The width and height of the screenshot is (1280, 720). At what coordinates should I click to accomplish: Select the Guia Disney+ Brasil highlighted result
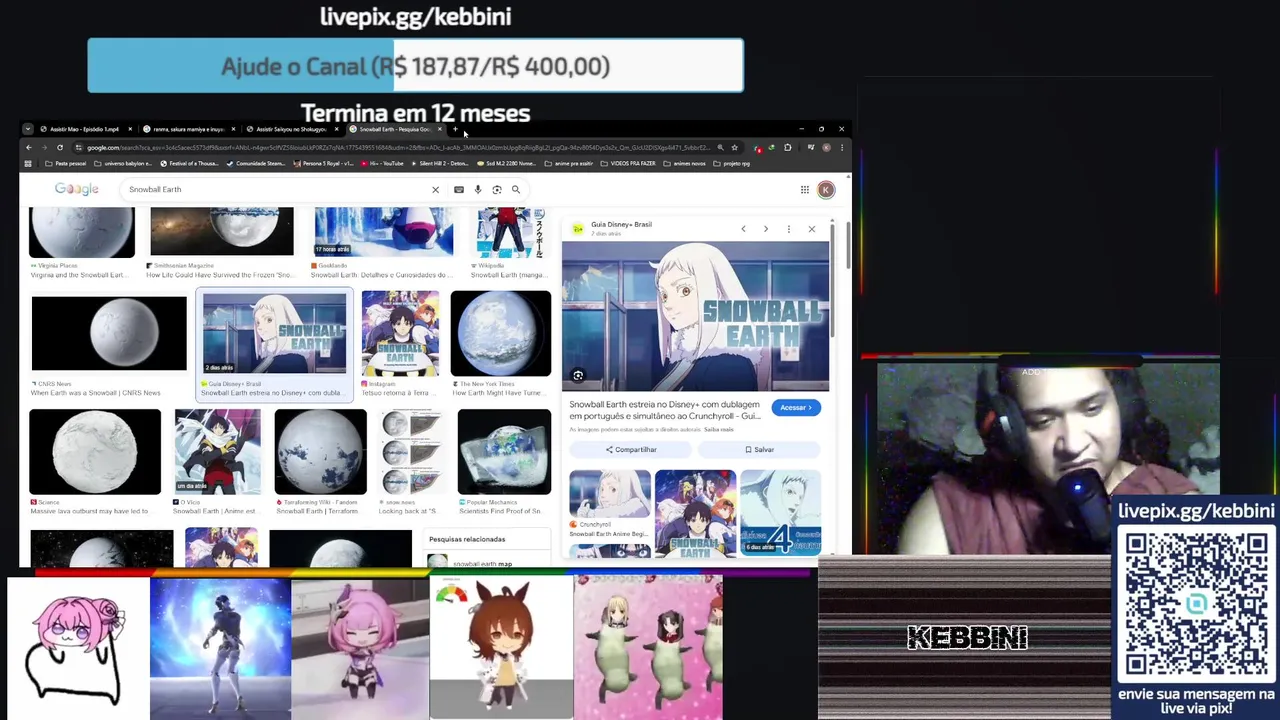[x=275, y=343]
